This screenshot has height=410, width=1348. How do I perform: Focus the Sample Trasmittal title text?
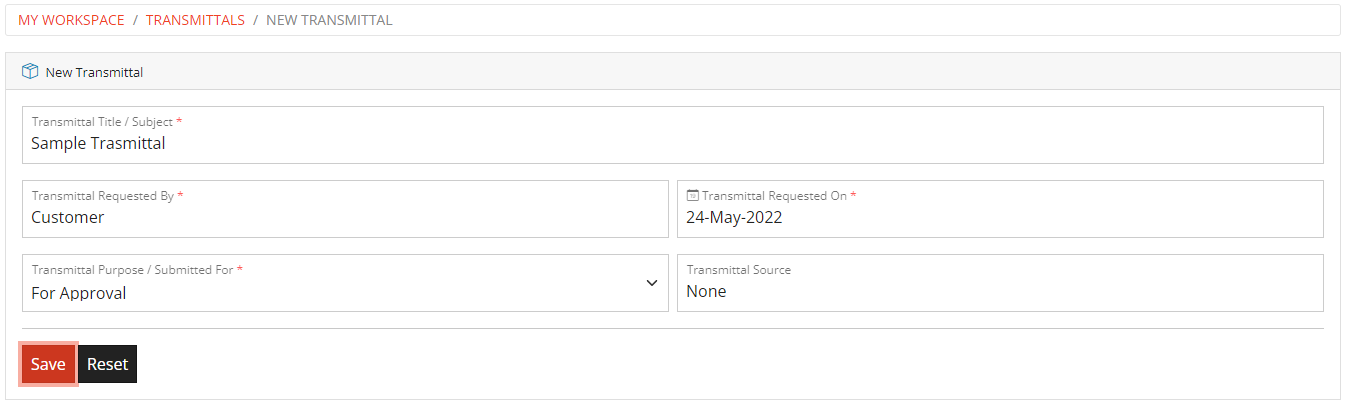[98, 143]
